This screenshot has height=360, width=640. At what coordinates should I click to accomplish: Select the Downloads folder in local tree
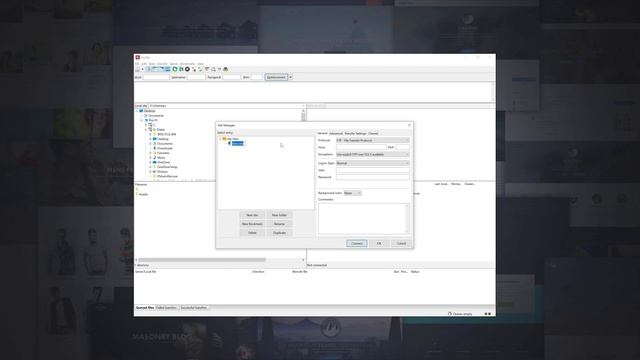click(165, 148)
